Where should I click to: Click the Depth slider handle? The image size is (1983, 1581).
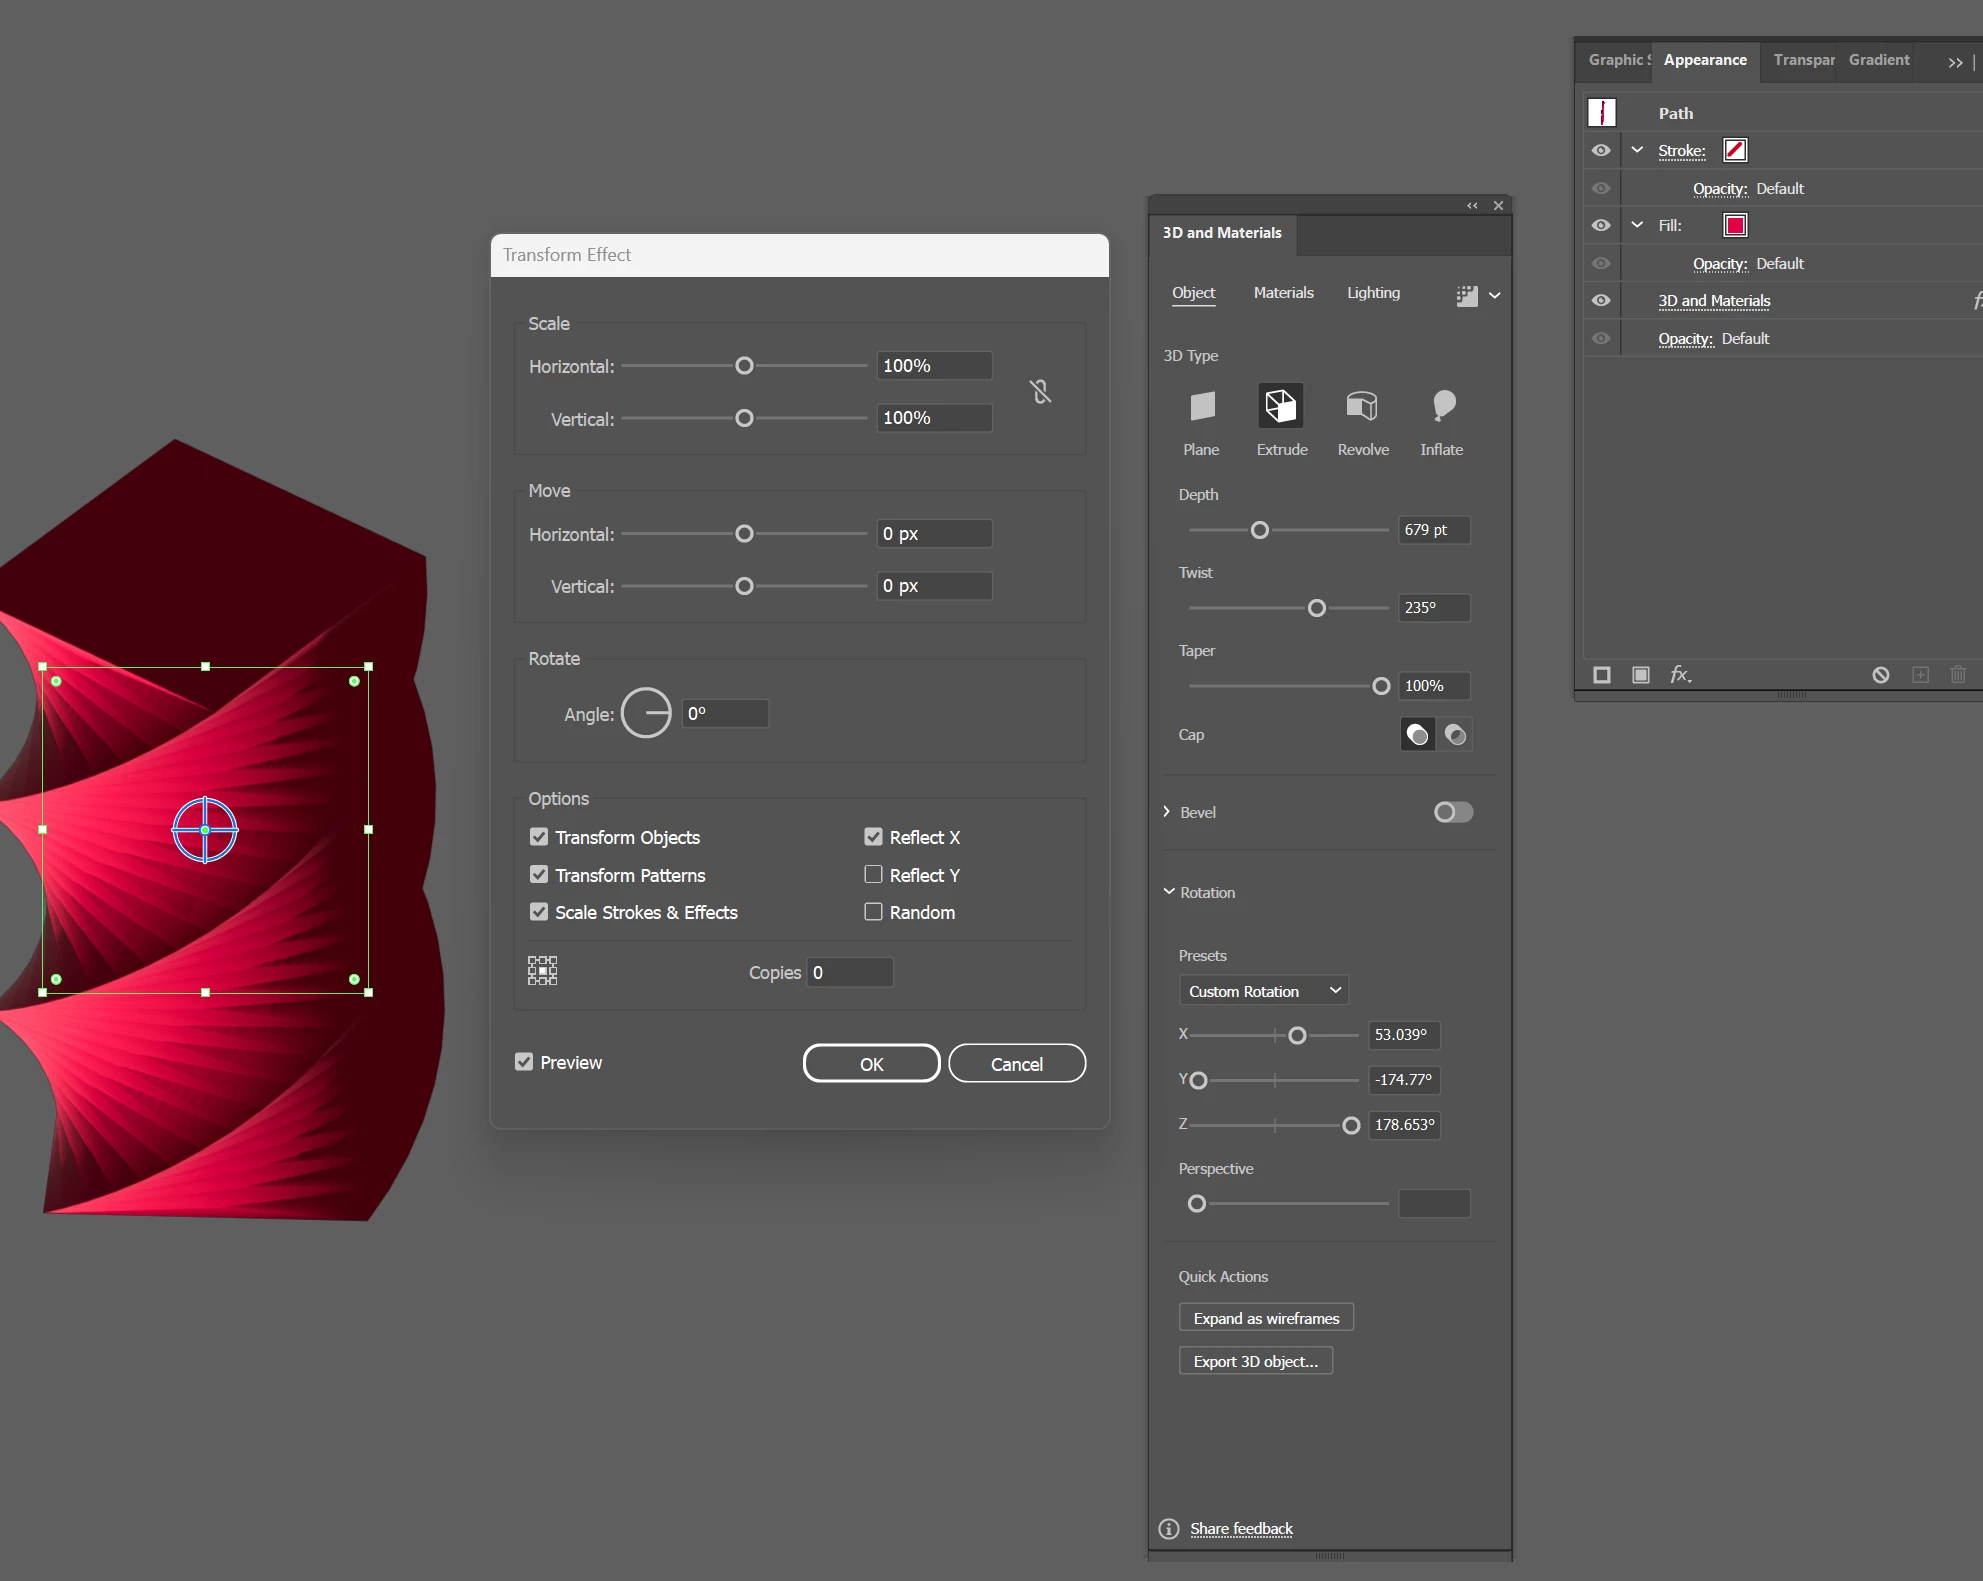[1260, 530]
